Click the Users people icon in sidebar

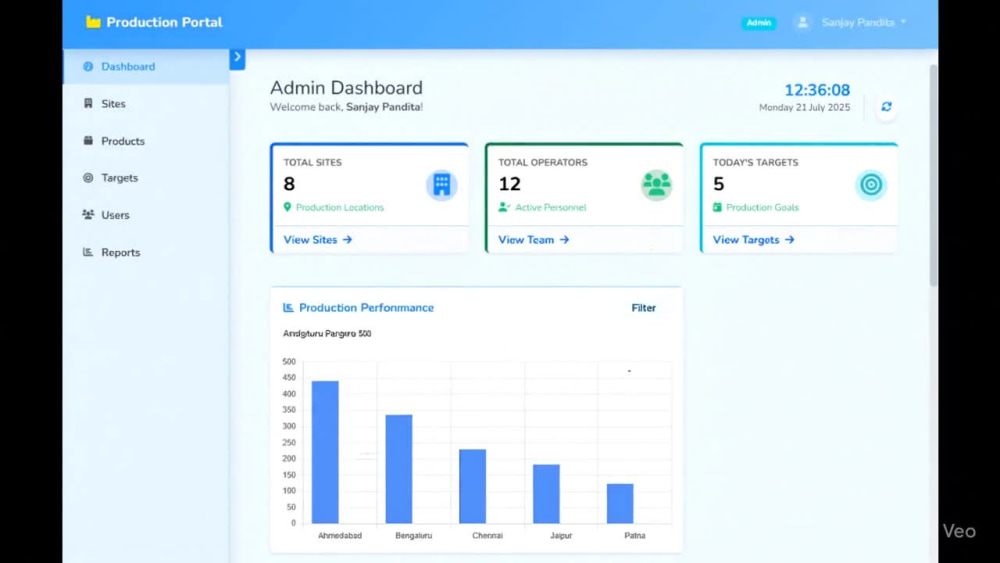88,215
